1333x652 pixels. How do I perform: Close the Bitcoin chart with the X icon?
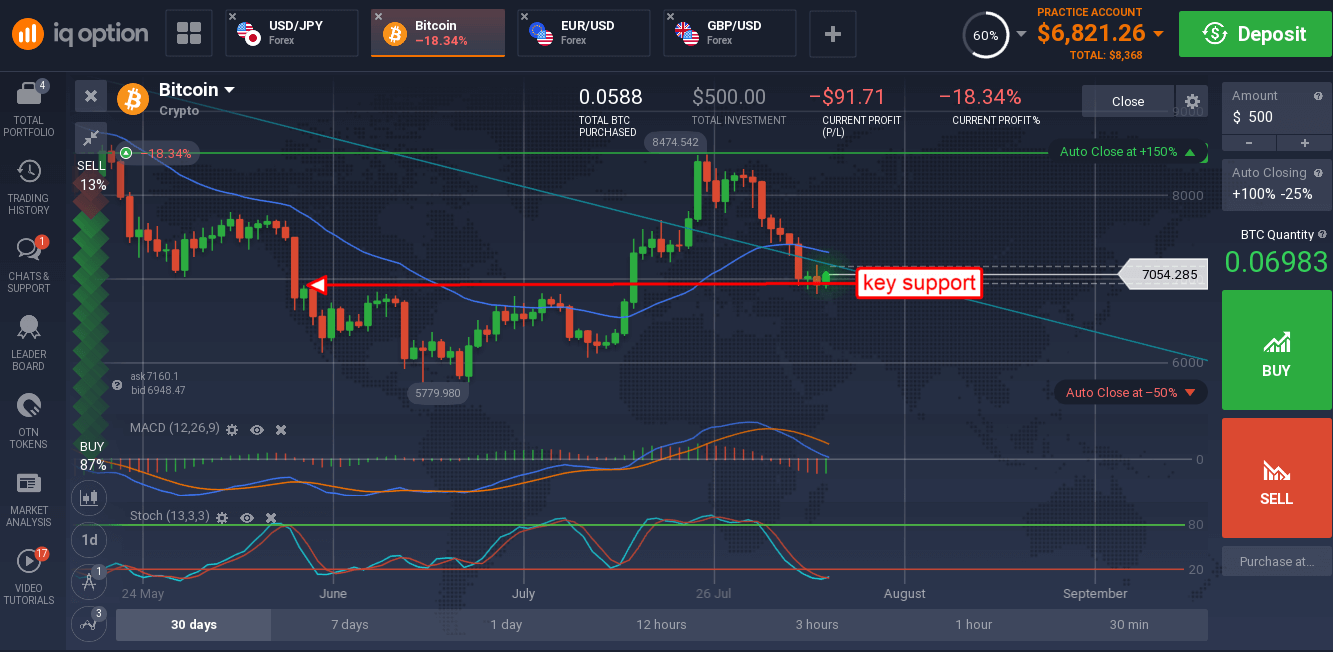click(91, 96)
